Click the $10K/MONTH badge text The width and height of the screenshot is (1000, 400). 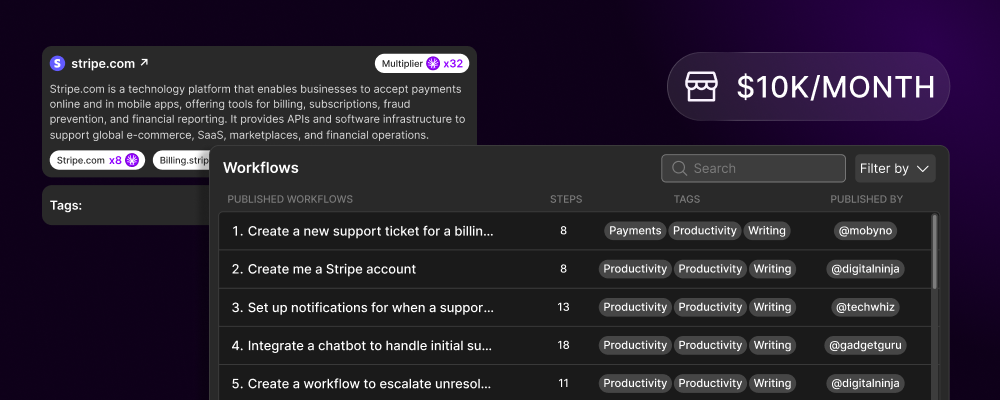point(835,87)
